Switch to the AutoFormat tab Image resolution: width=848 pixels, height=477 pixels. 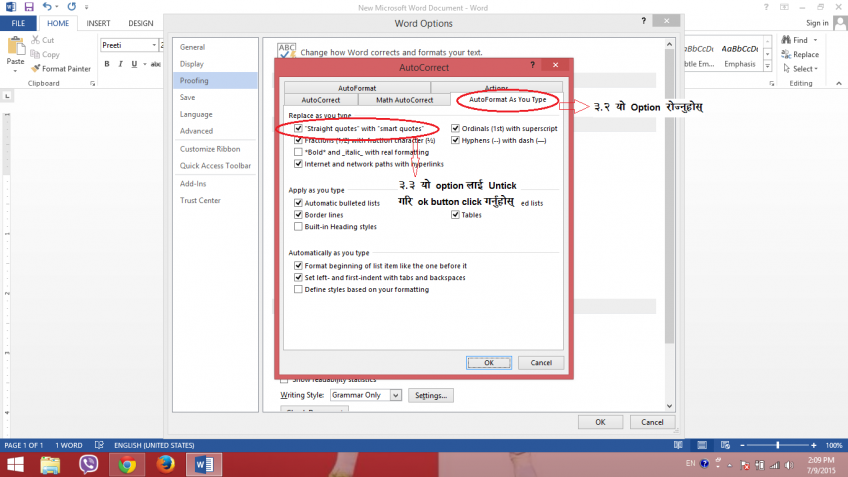(357, 88)
